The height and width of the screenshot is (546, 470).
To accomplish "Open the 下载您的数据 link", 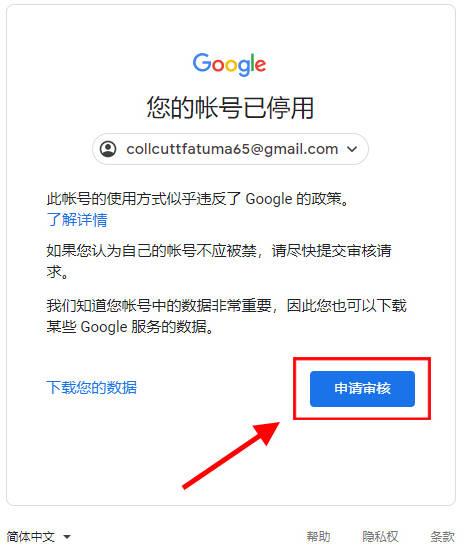I will click(92, 388).
